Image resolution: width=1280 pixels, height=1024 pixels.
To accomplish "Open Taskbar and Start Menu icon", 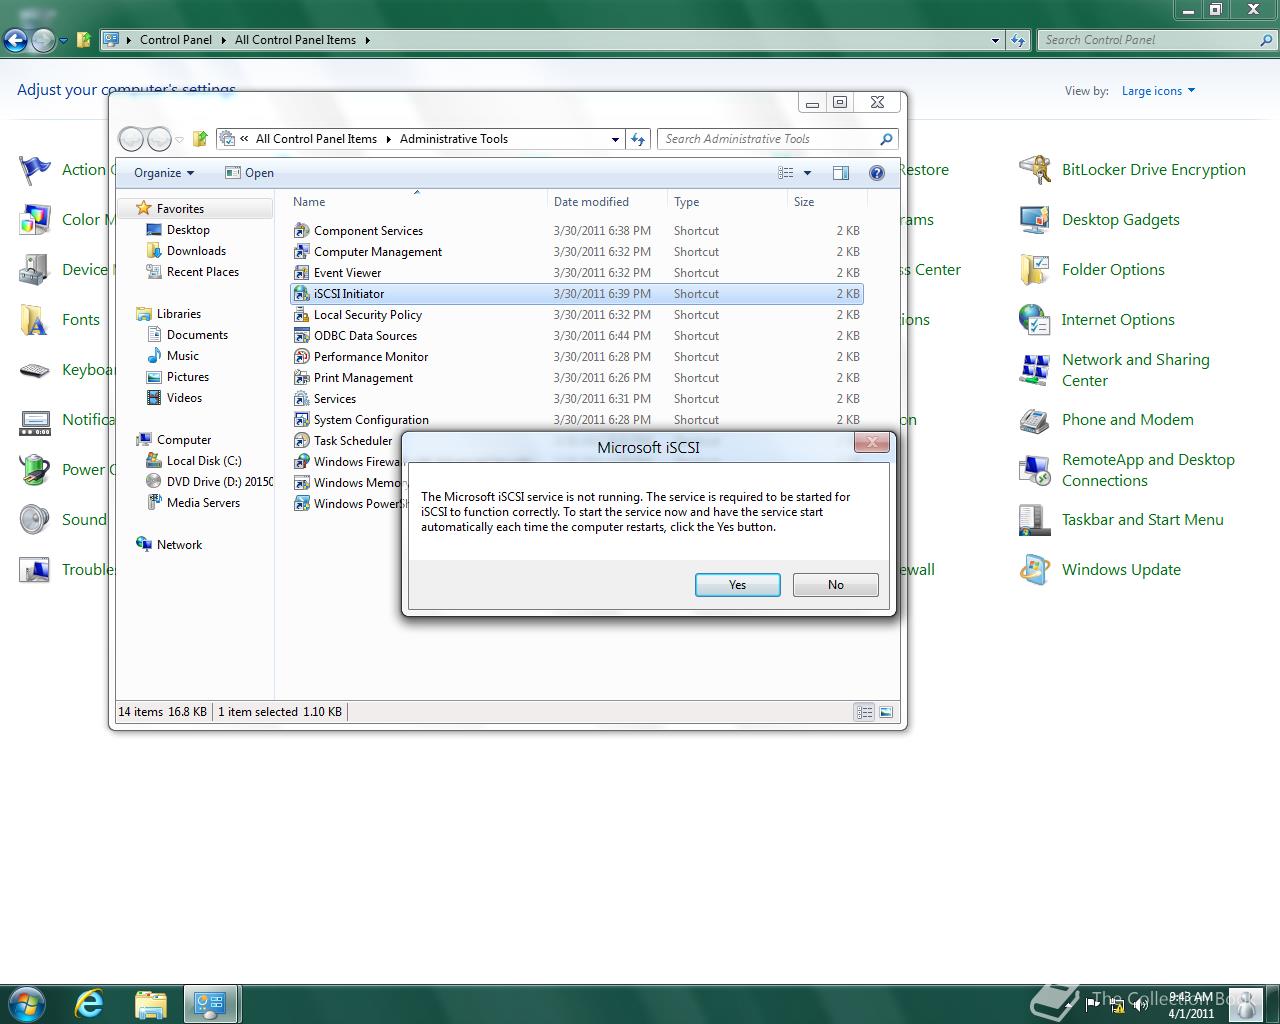I will pos(1034,520).
